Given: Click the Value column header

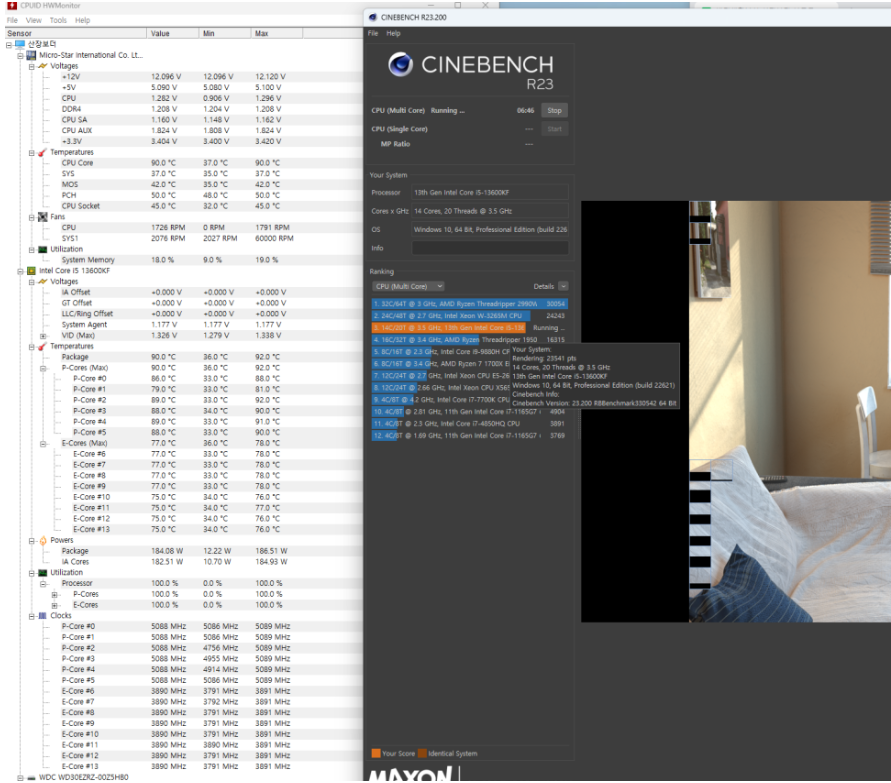Looking at the screenshot, I should (x=173, y=34).
